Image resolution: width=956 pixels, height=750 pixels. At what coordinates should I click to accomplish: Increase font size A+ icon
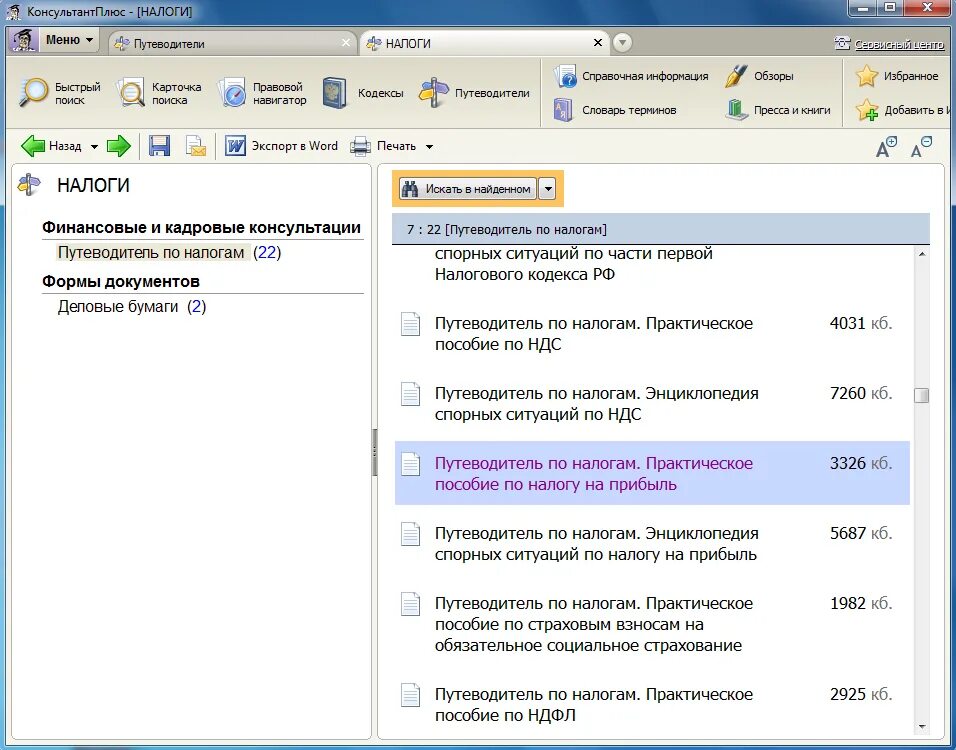pyautogui.click(x=886, y=147)
